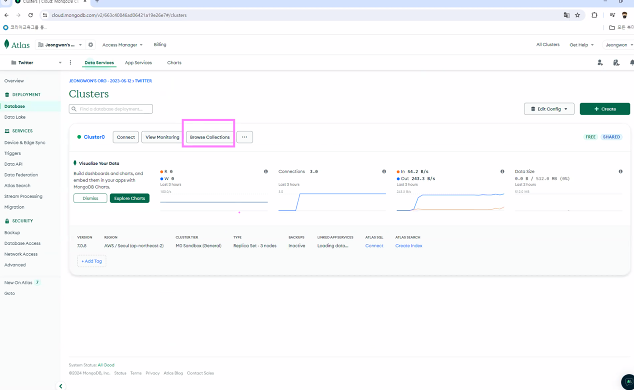Open project options three-dot menu
The height and width of the screenshot is (390, 634).
[70, 63]
